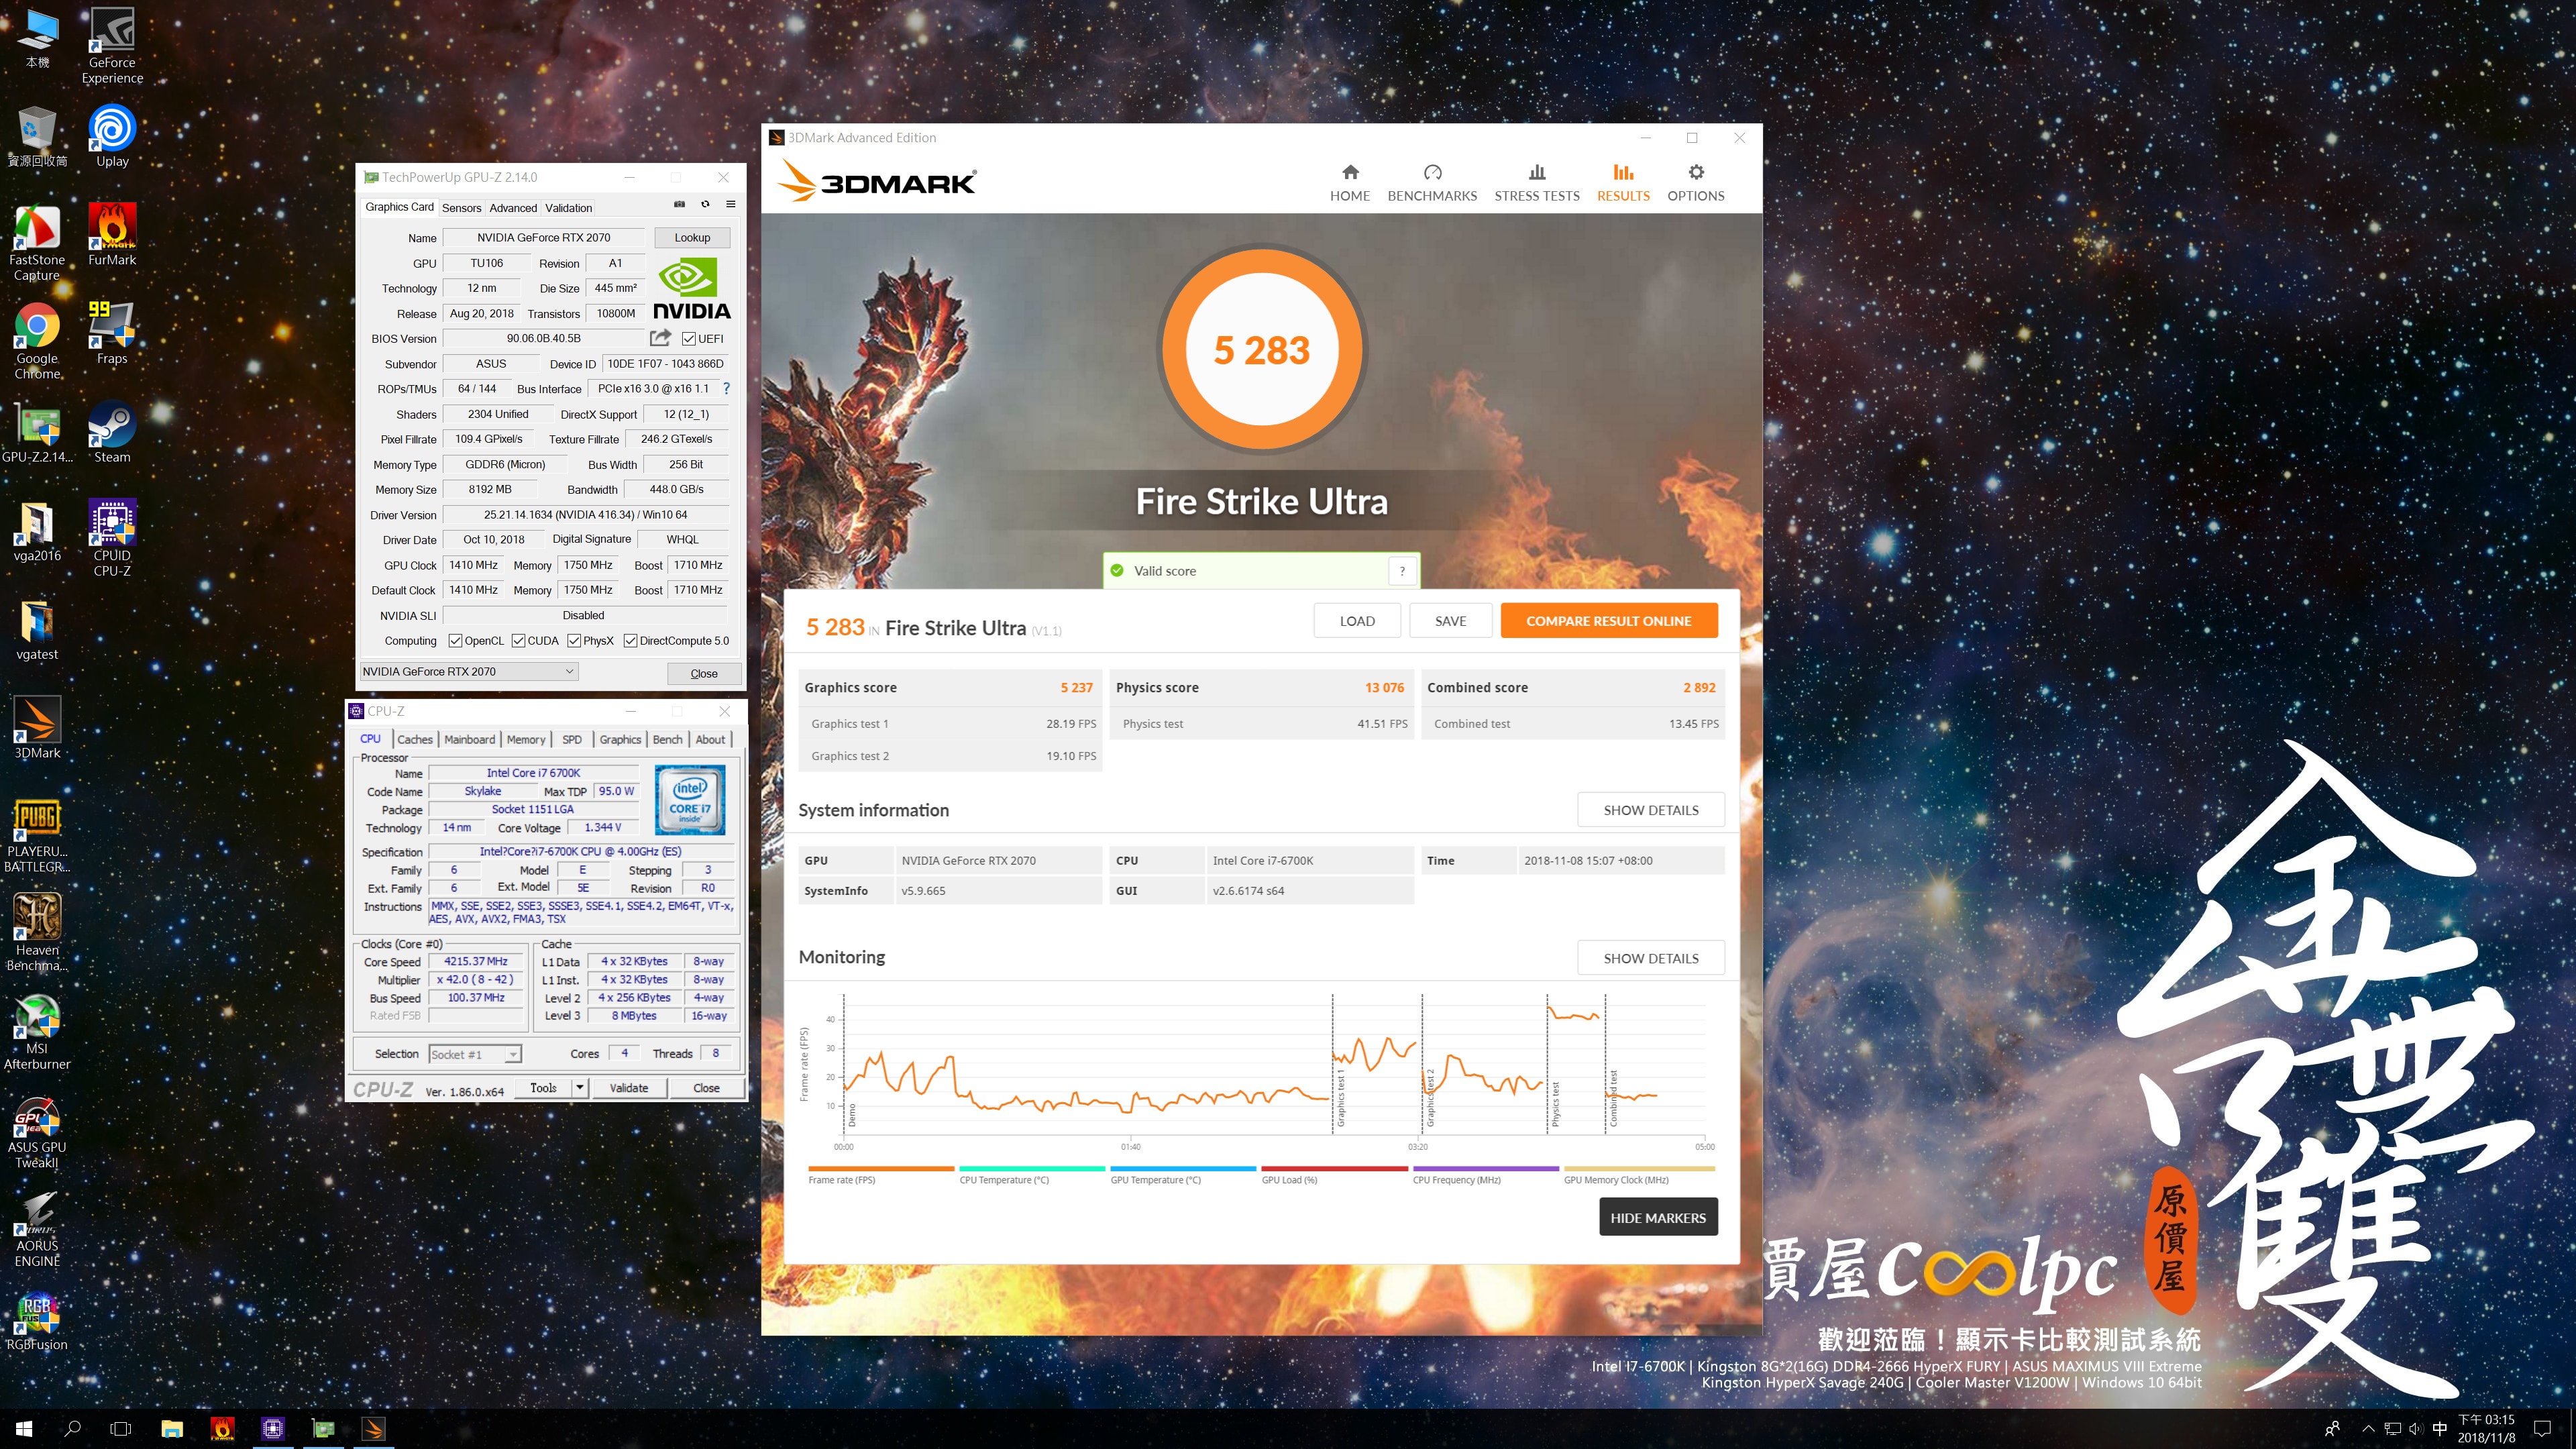Toggle PhysX checkbox in GPU-Z
This screenshot has height=1449, width=2576.
tap(574, 641)
